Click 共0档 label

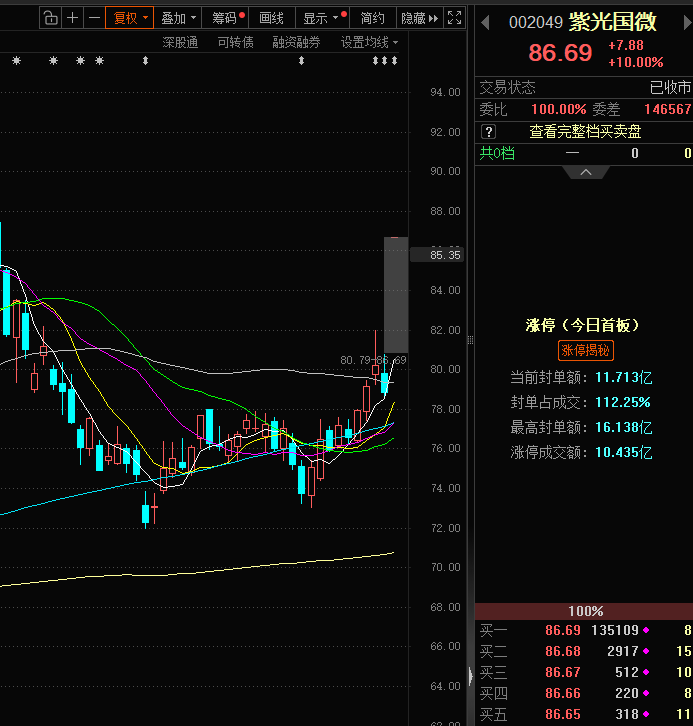[497, 153]
